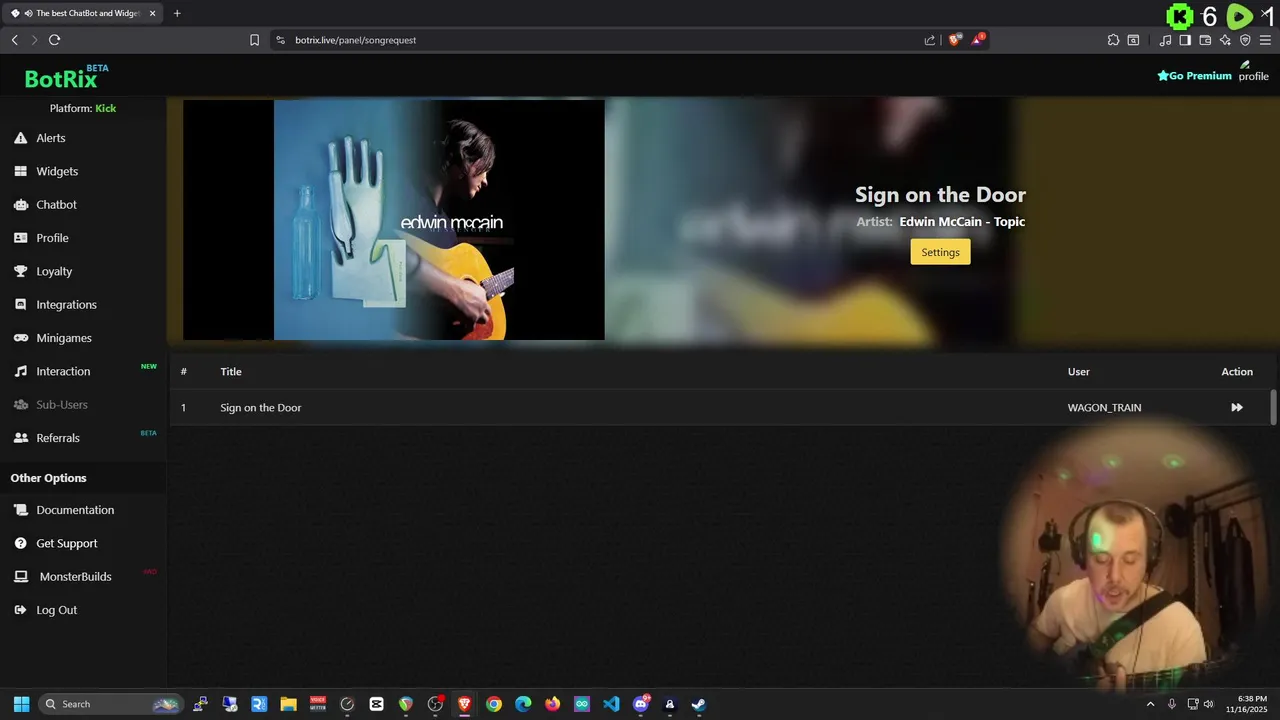The image size is (1280, 720).
Task: Click the system tray volume icon
Action: point(1208,704)
